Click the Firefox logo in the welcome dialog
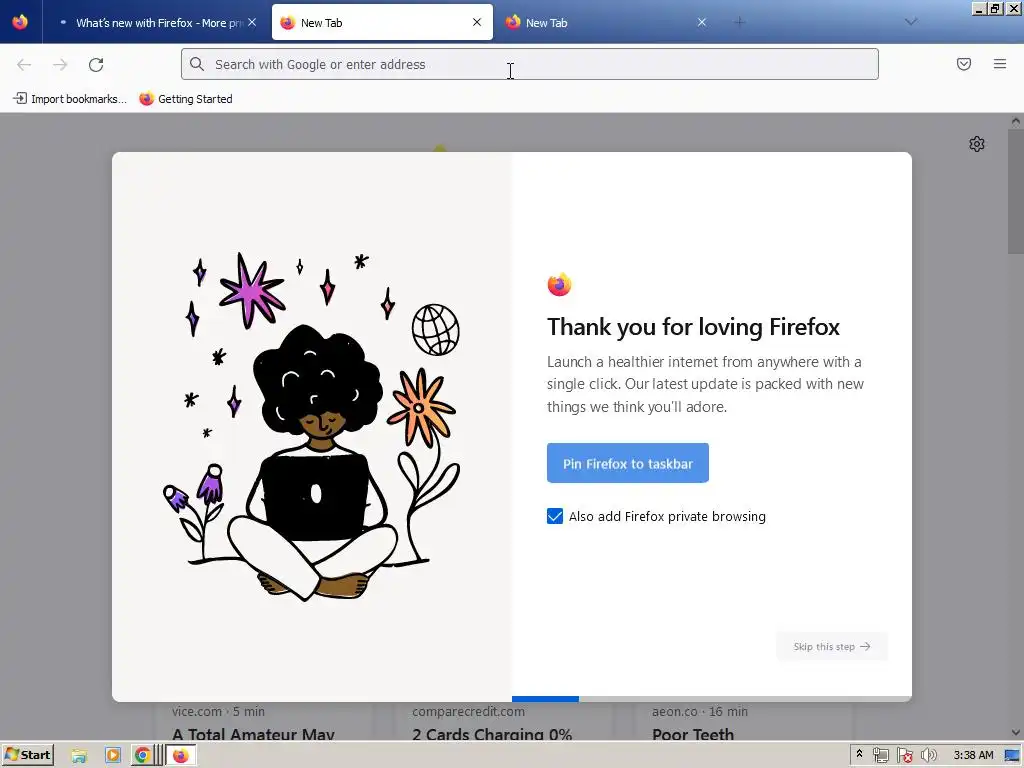This screenshot has height=768, width=1024. point(559,284)
